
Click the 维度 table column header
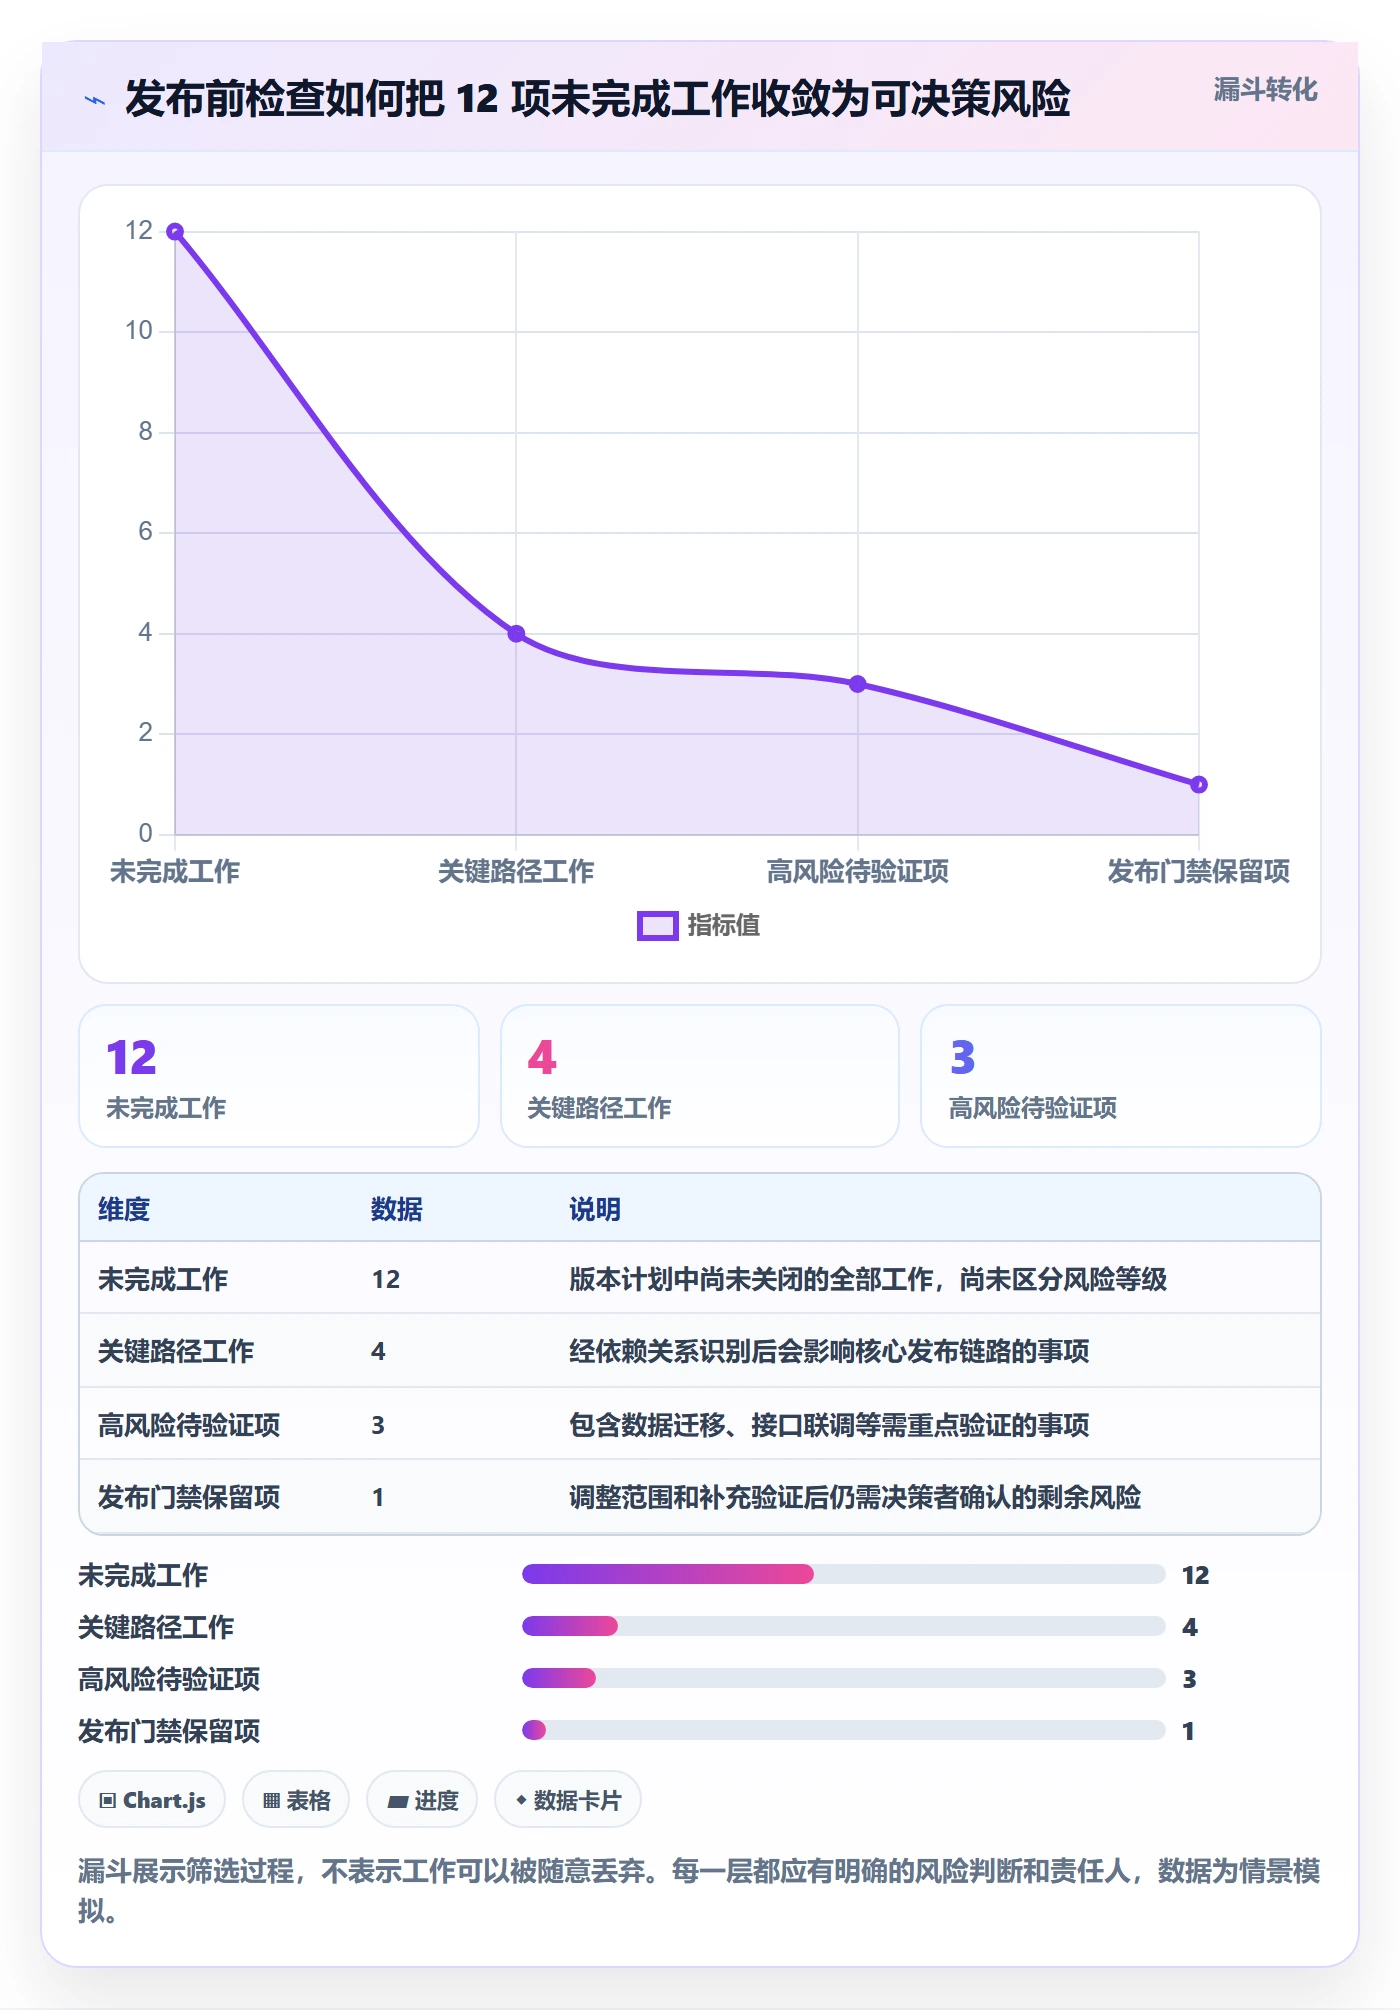click(x=124, y=1210)
